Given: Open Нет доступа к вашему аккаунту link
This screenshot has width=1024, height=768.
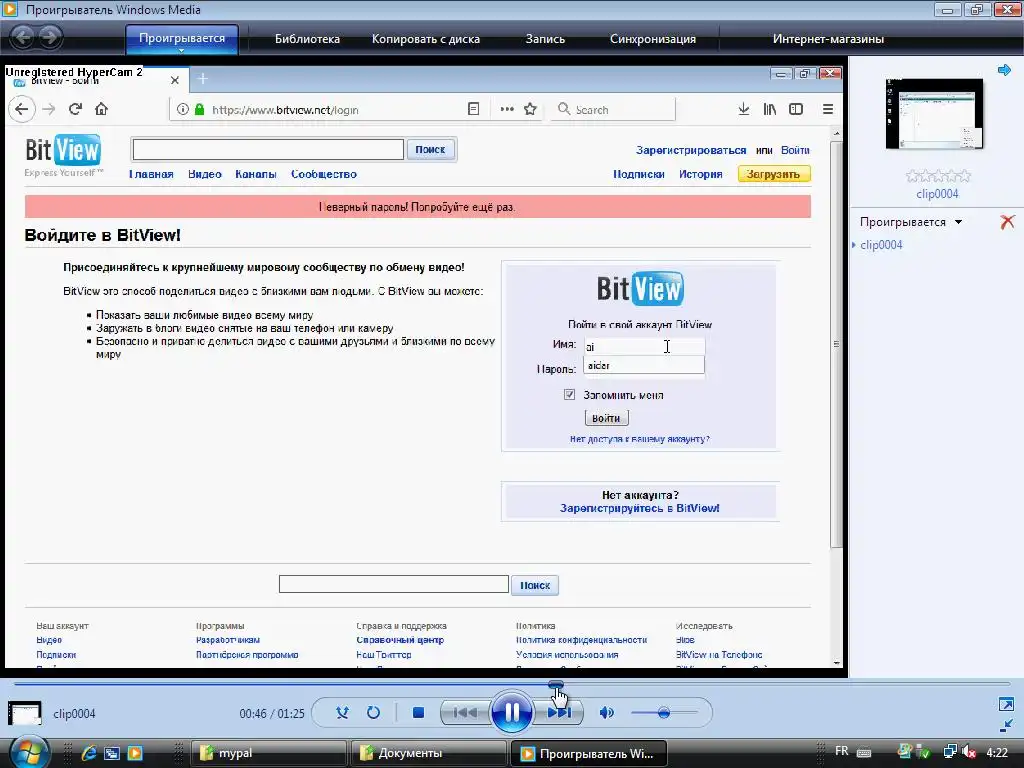Looking at the screenshot, I should pyautogui.click(x=639, y=440).
